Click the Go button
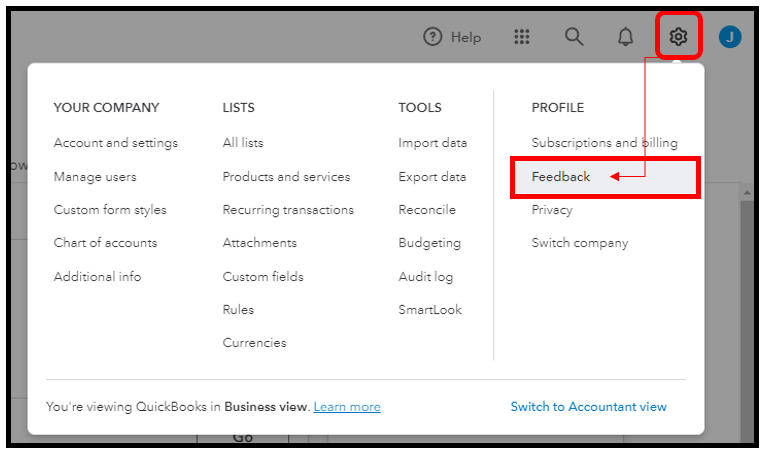 tap(242, 438)
